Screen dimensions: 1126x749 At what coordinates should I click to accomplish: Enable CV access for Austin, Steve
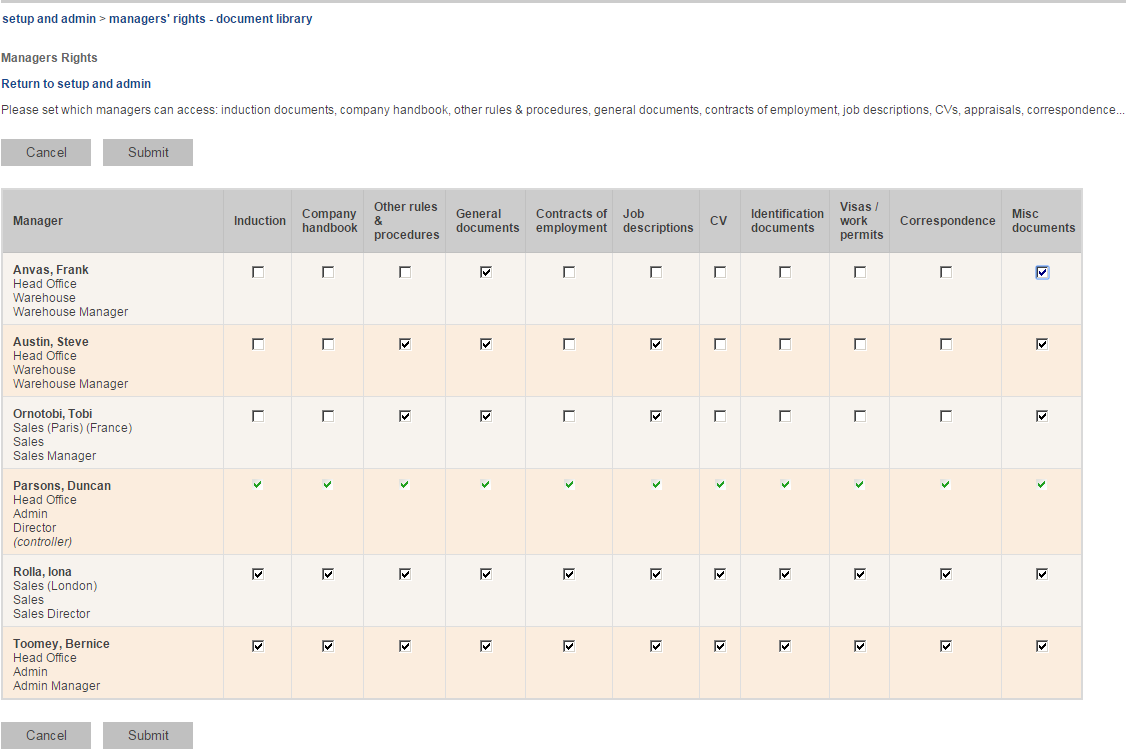pos(720,344)
